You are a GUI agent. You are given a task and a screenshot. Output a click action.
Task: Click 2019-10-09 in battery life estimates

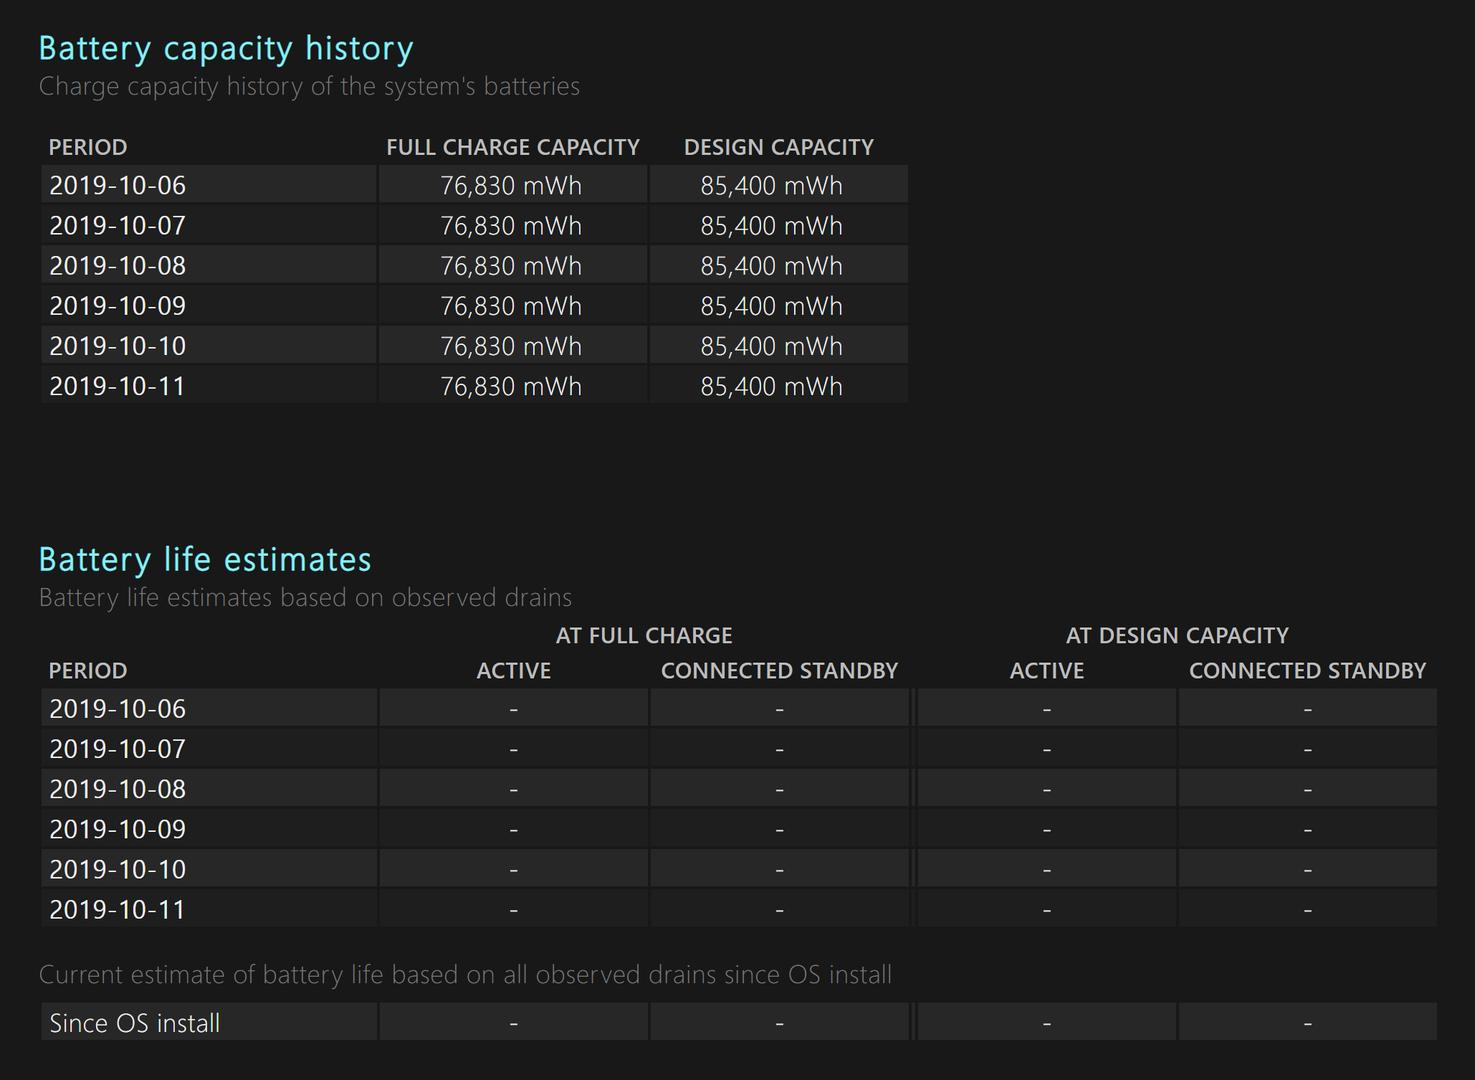click(118, 829)
